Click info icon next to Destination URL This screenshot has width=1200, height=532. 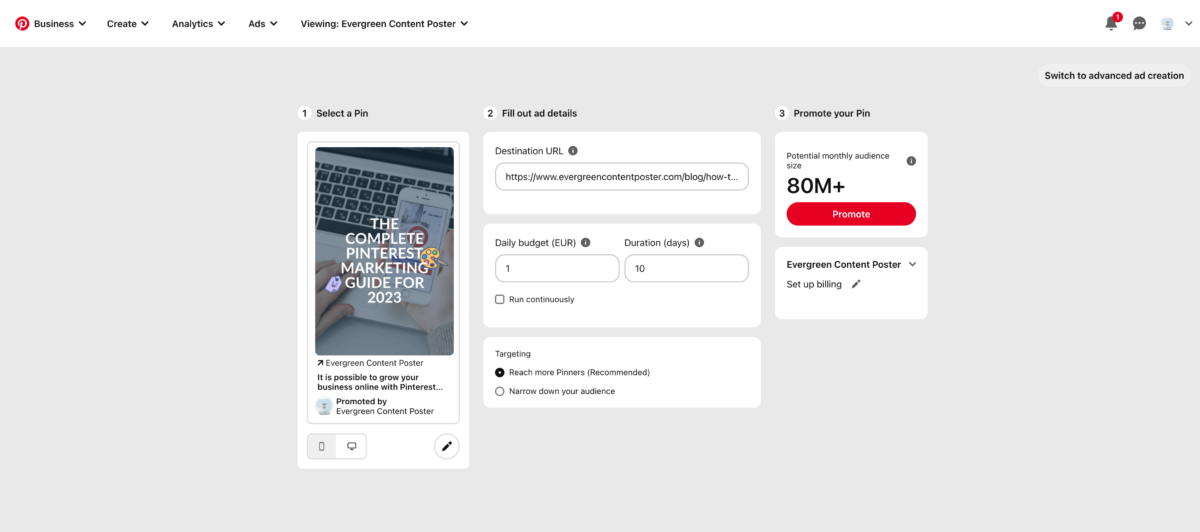pyautogui.click(x=573, y=151)
